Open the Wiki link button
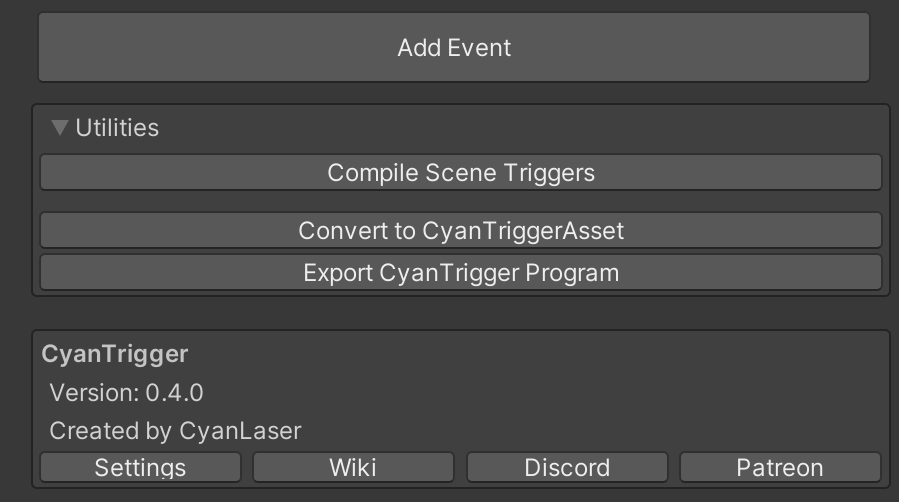The height and width of the screenshot is (502, 899). [353, 467]
